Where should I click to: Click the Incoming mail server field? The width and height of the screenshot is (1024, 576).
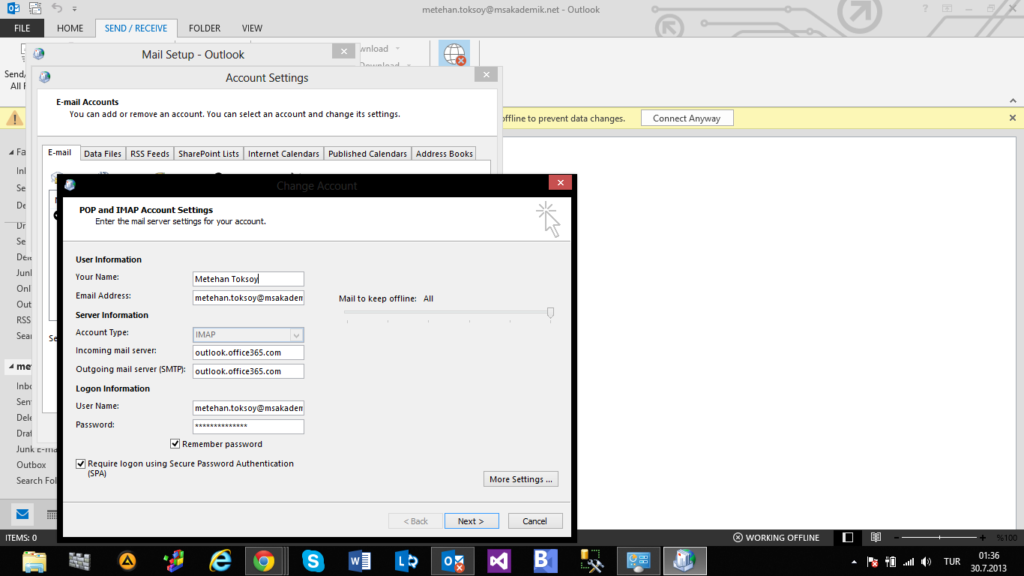point(248,353)
